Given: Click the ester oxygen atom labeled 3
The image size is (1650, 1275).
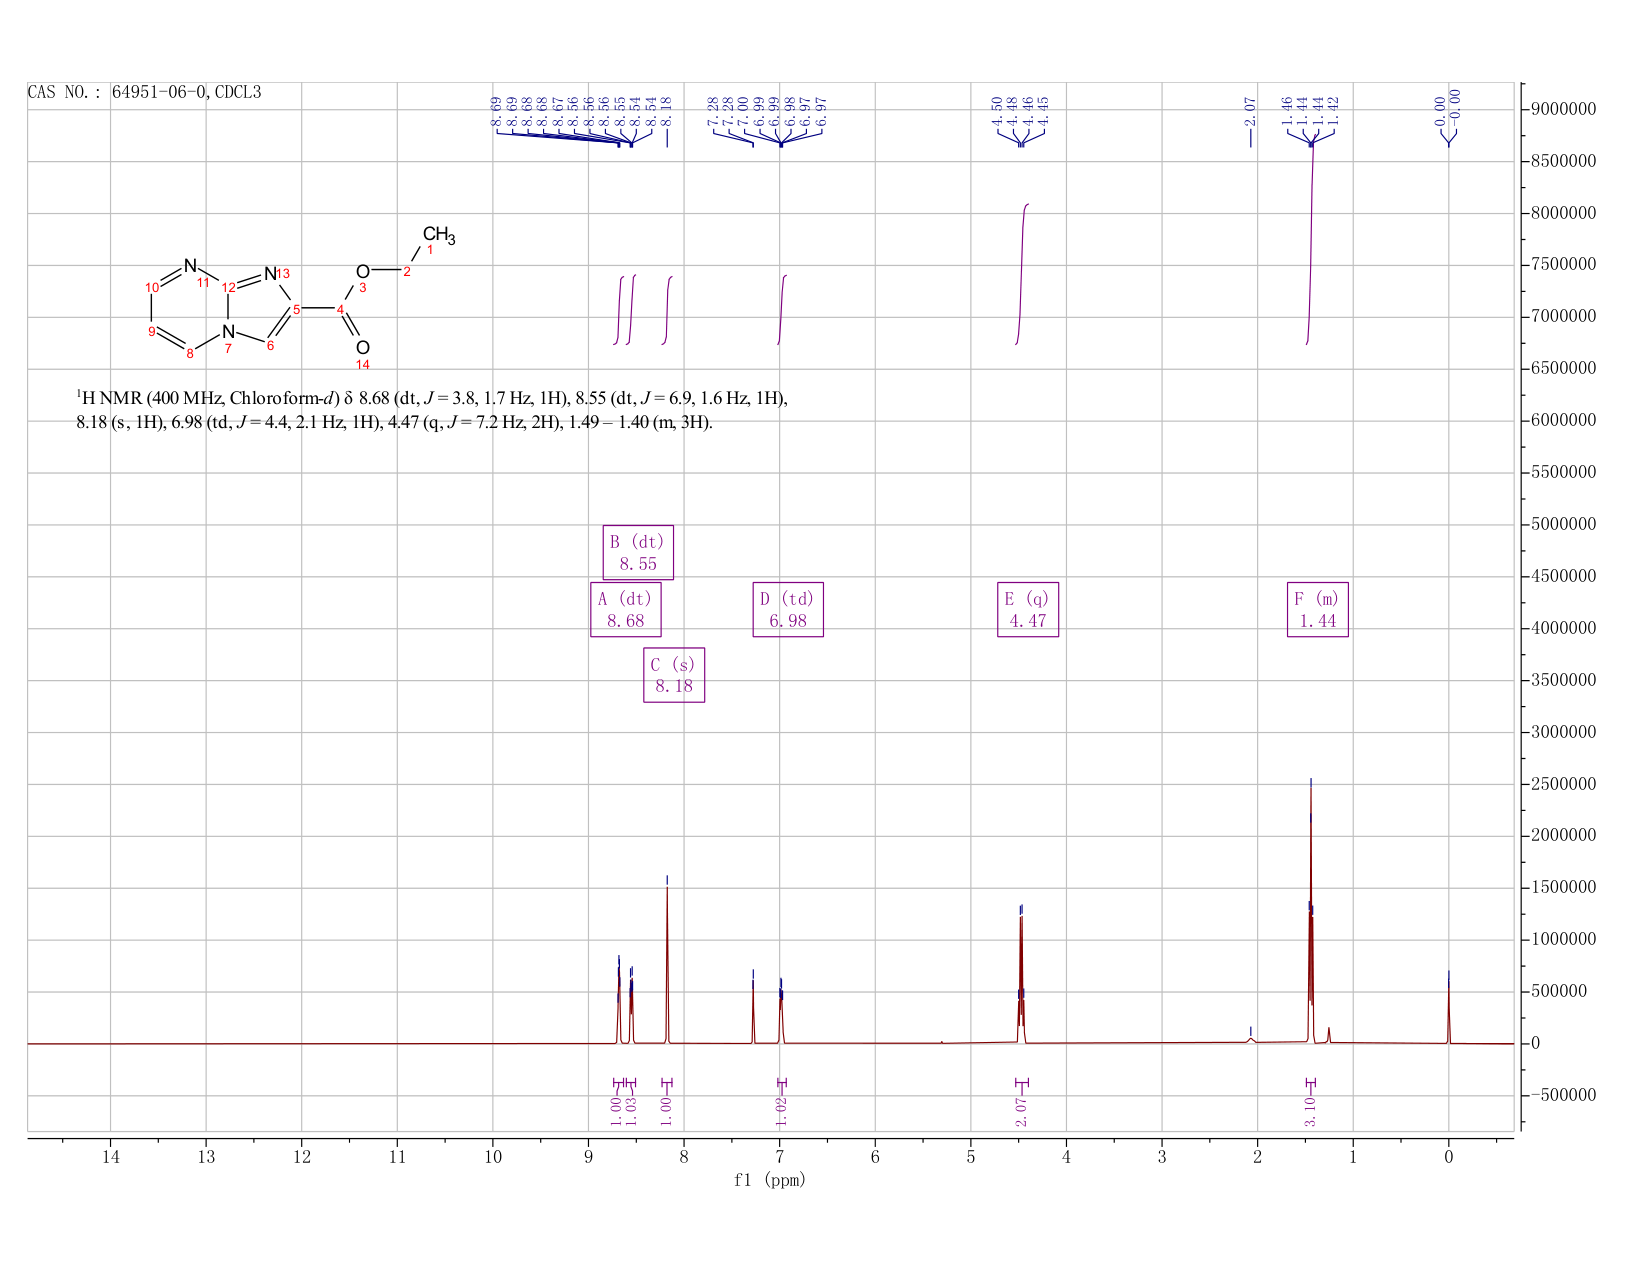Looking at the screenshot, I should 362,272.
